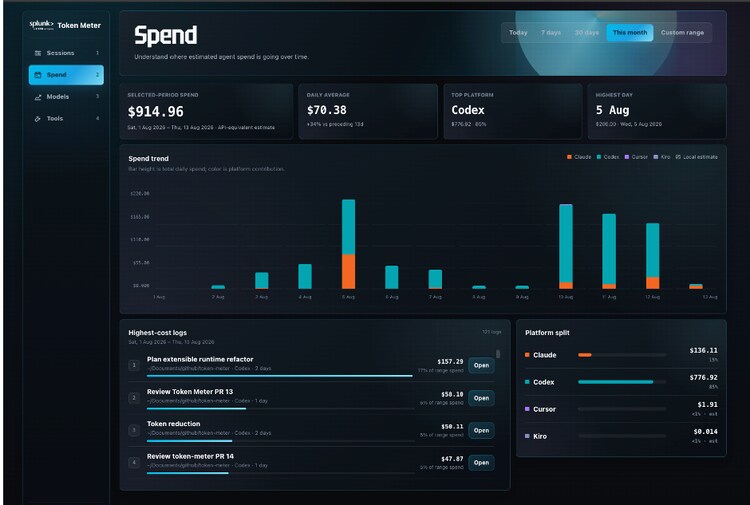750x505 pixels.
Task: Click the Claude color marker in Platform split
Action: 527,355
